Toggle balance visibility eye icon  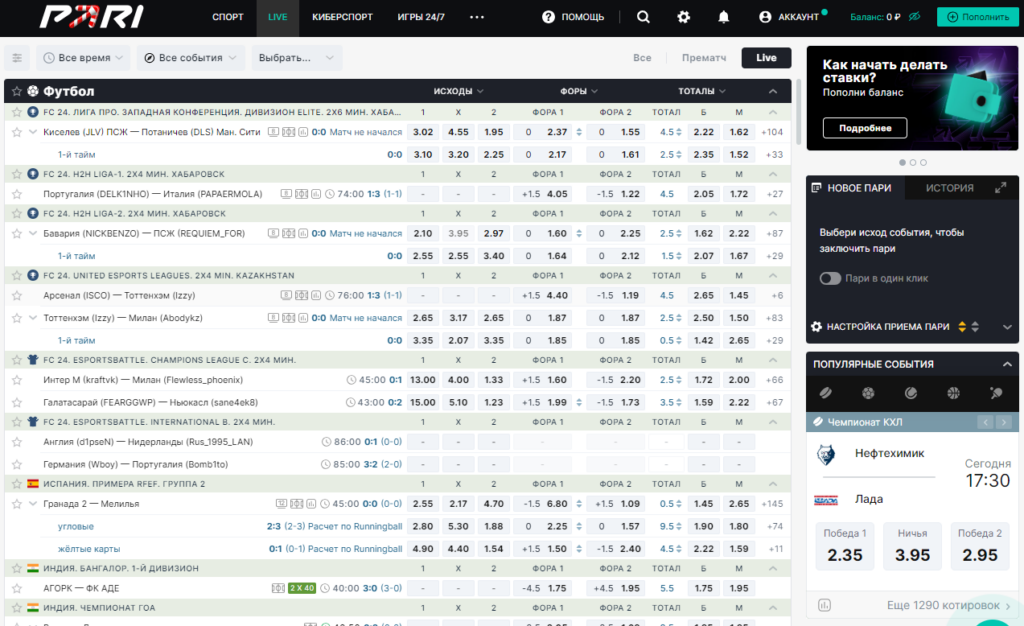(x=914, y=17)
